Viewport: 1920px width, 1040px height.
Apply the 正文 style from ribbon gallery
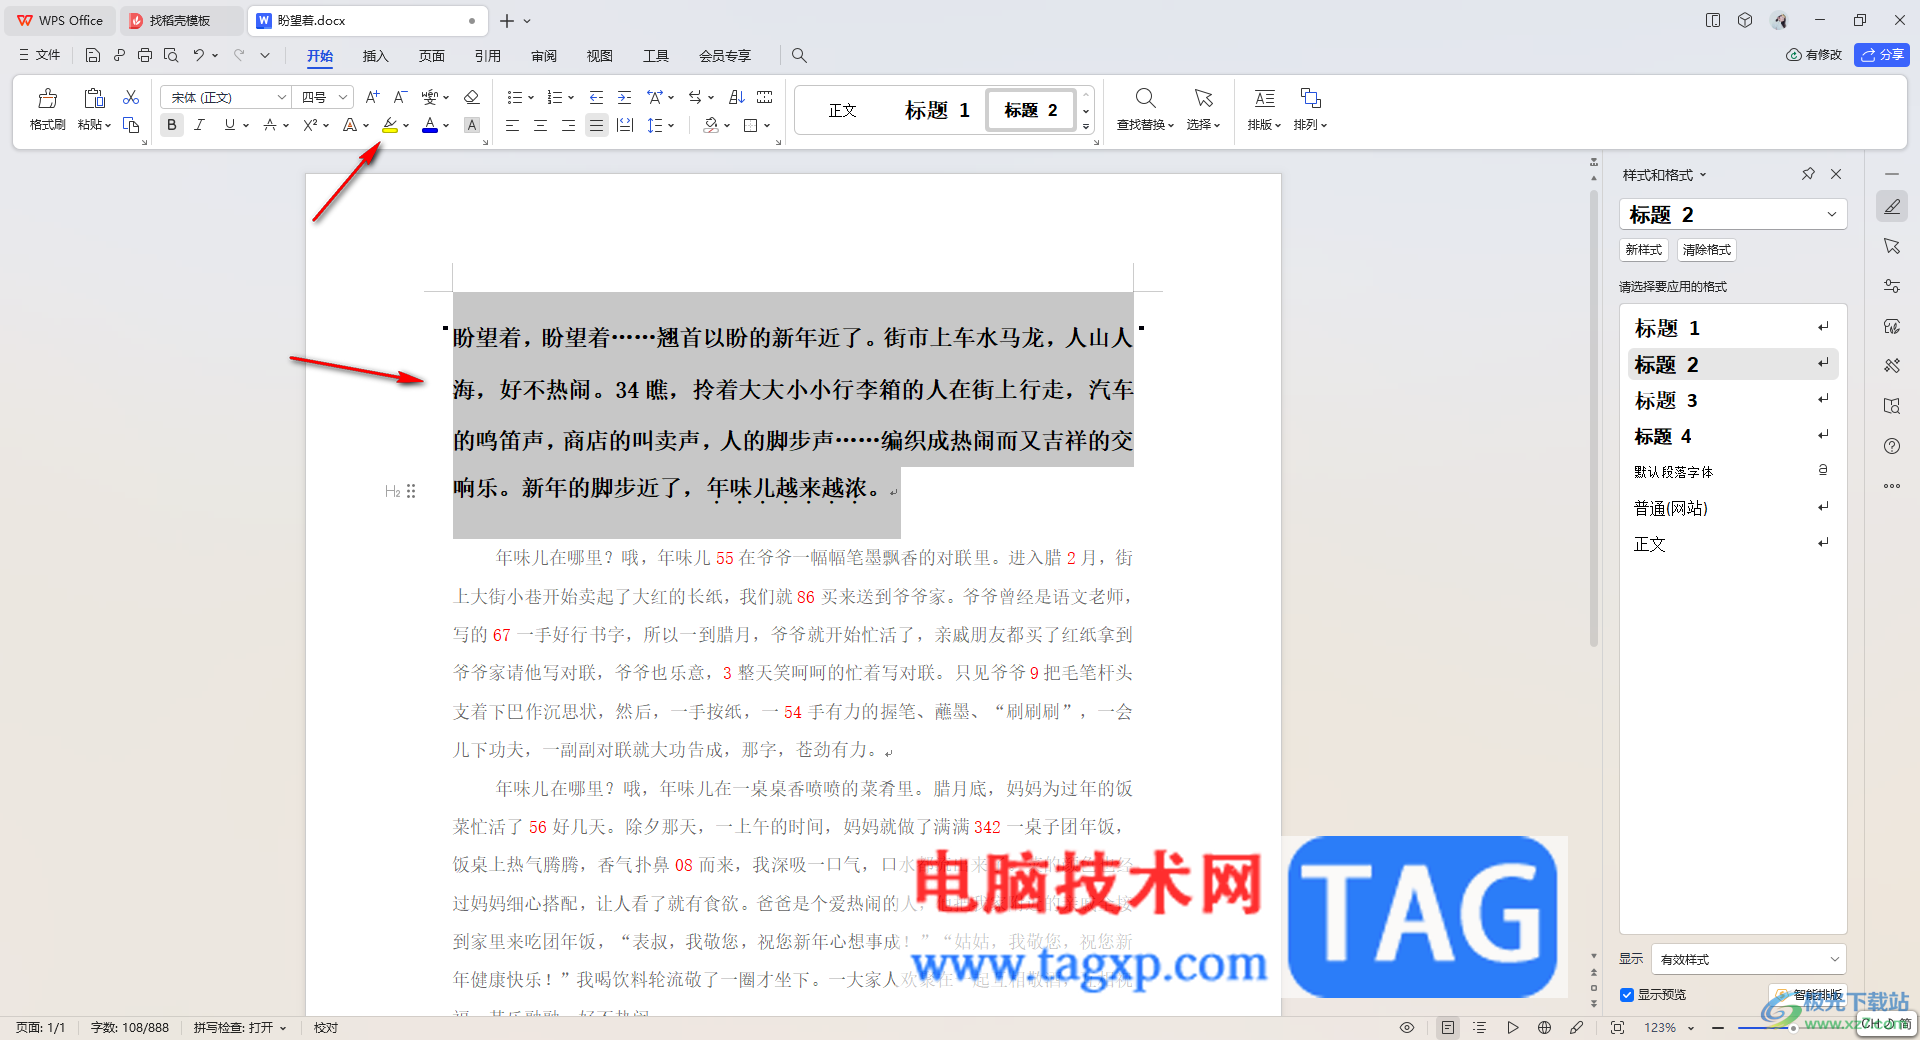pos(843,110)
